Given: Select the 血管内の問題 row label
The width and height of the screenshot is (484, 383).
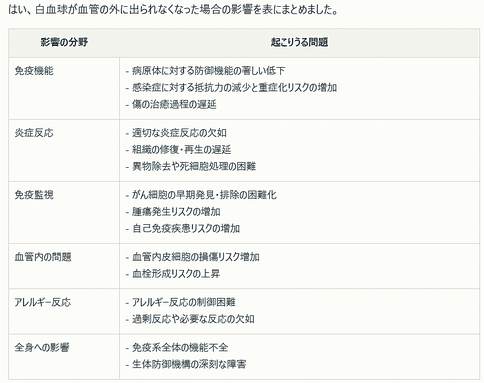Looking at the screenshot, I should 43,257.
